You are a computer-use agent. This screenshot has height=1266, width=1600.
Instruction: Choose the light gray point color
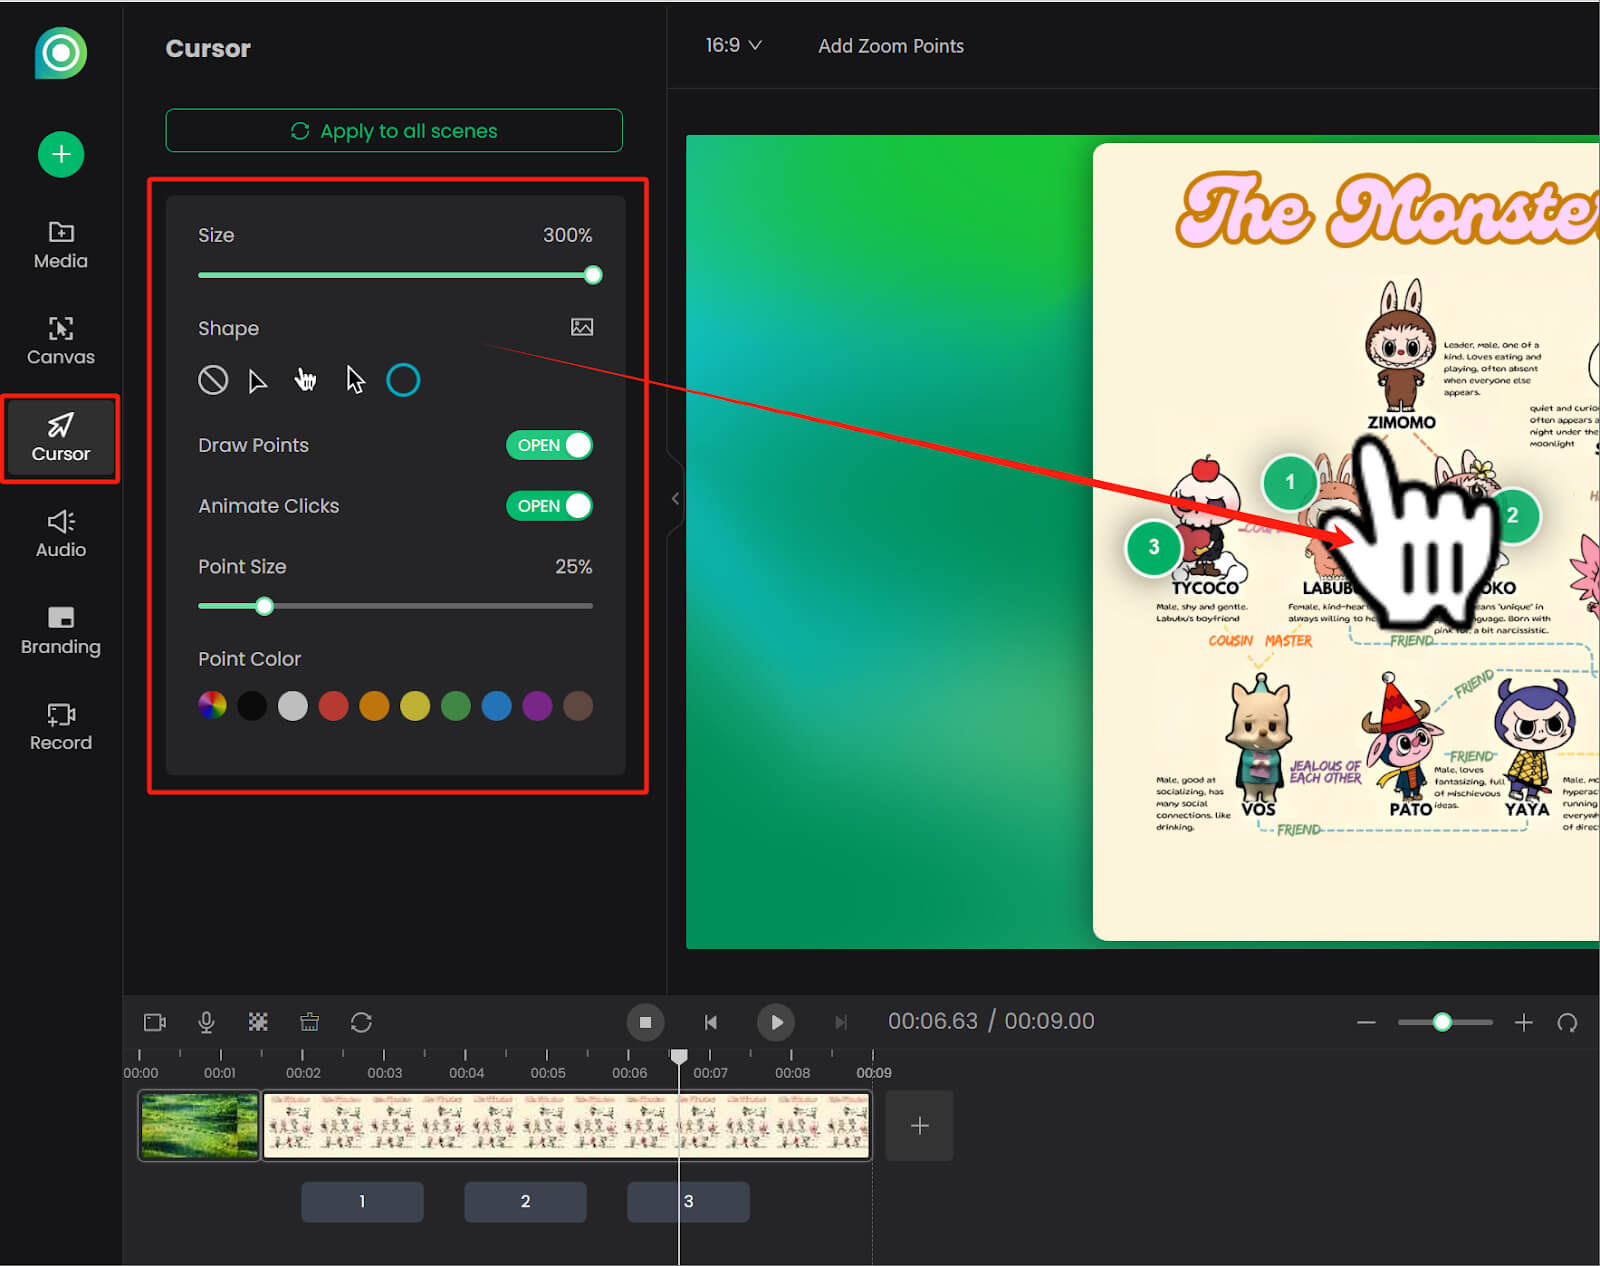tap(293, 706)
